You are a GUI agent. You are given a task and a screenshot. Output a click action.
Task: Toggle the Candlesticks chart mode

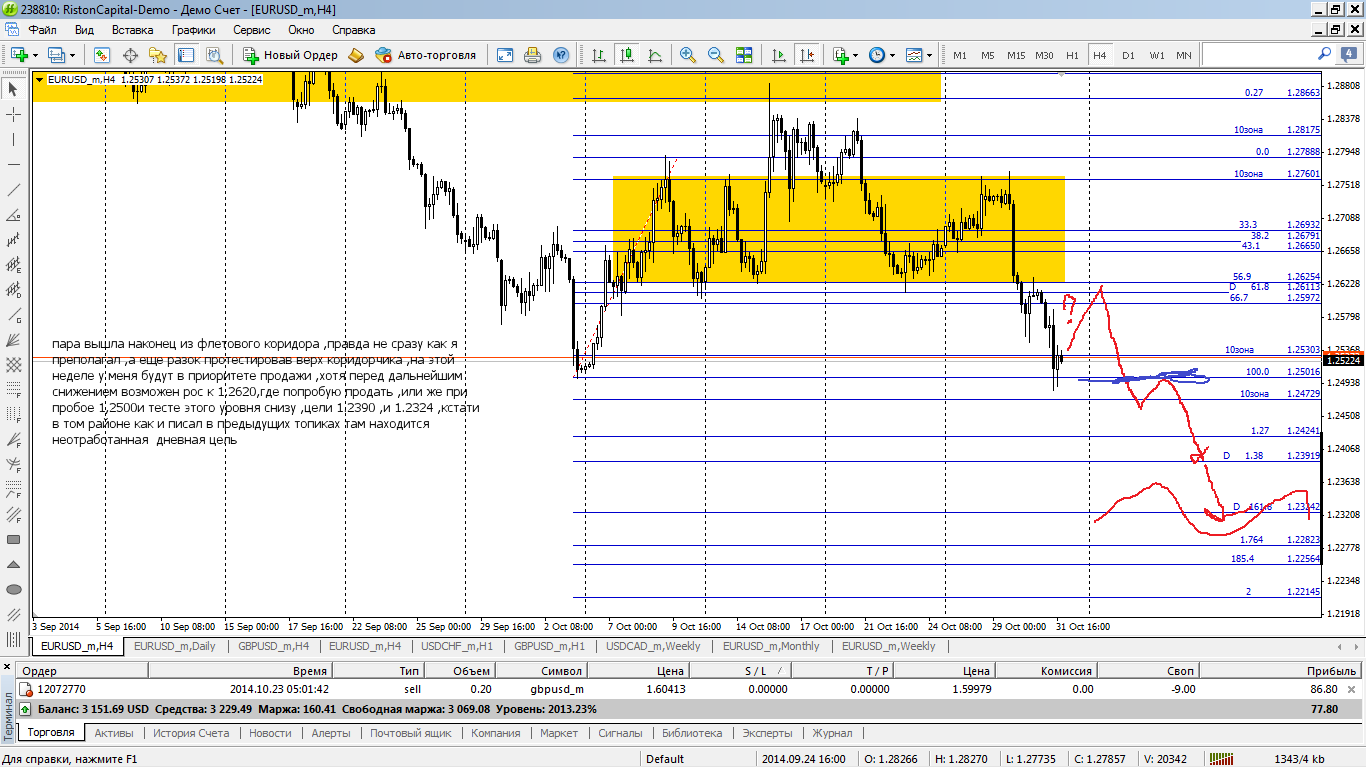(627, 55)
